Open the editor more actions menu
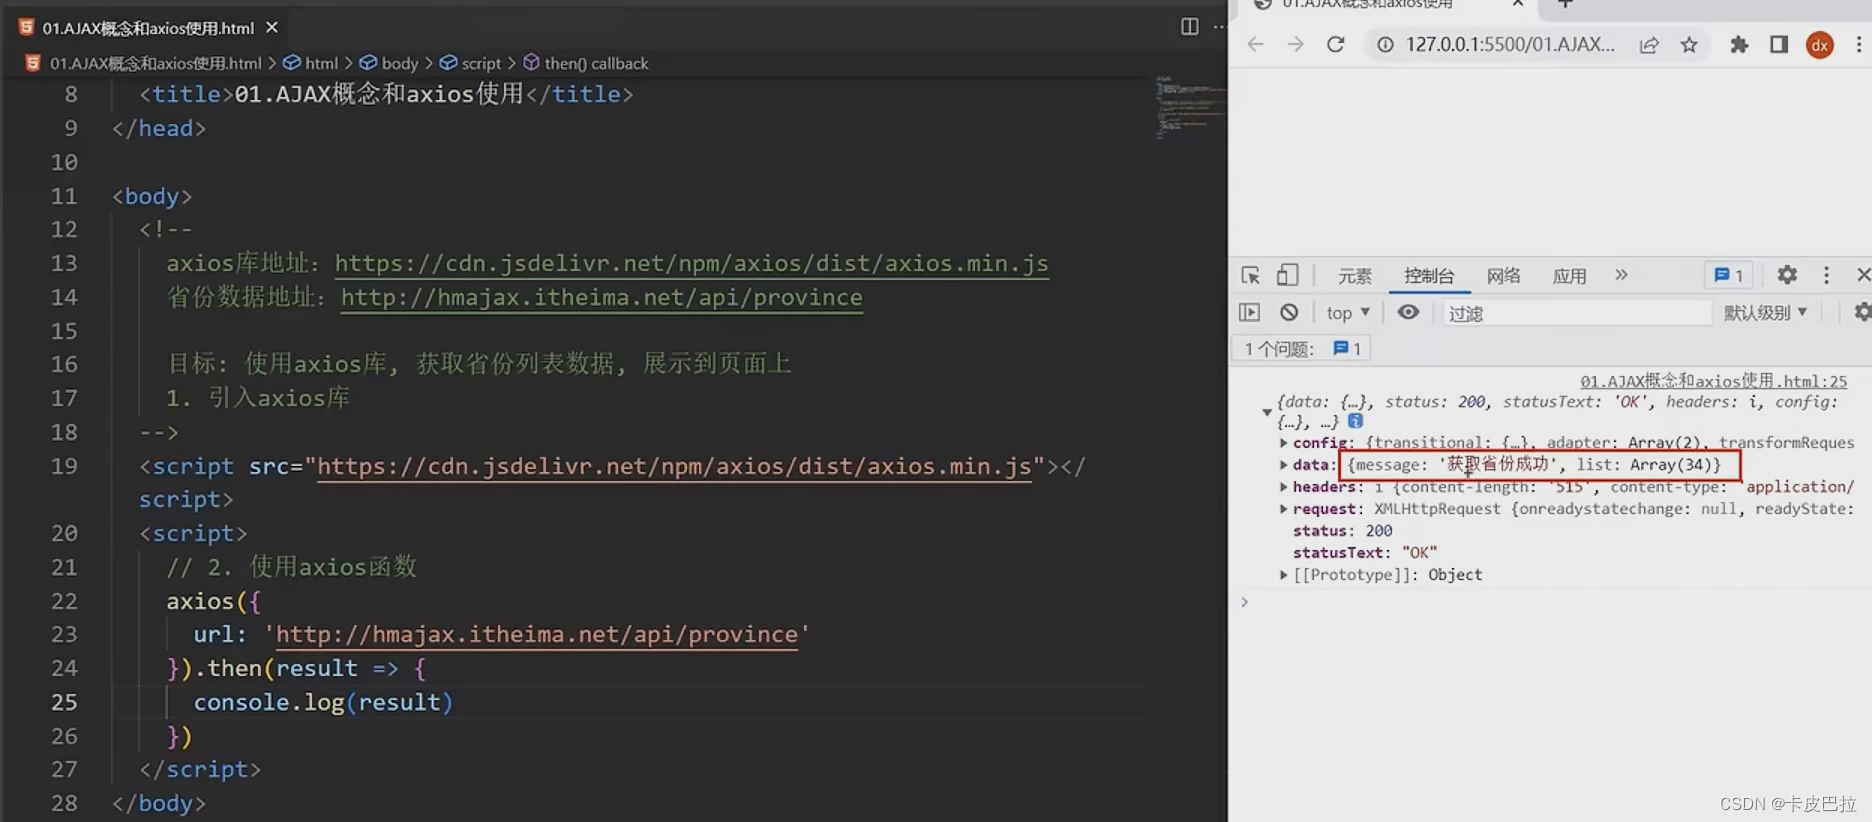1872x822 pixels. (1219, 27)
